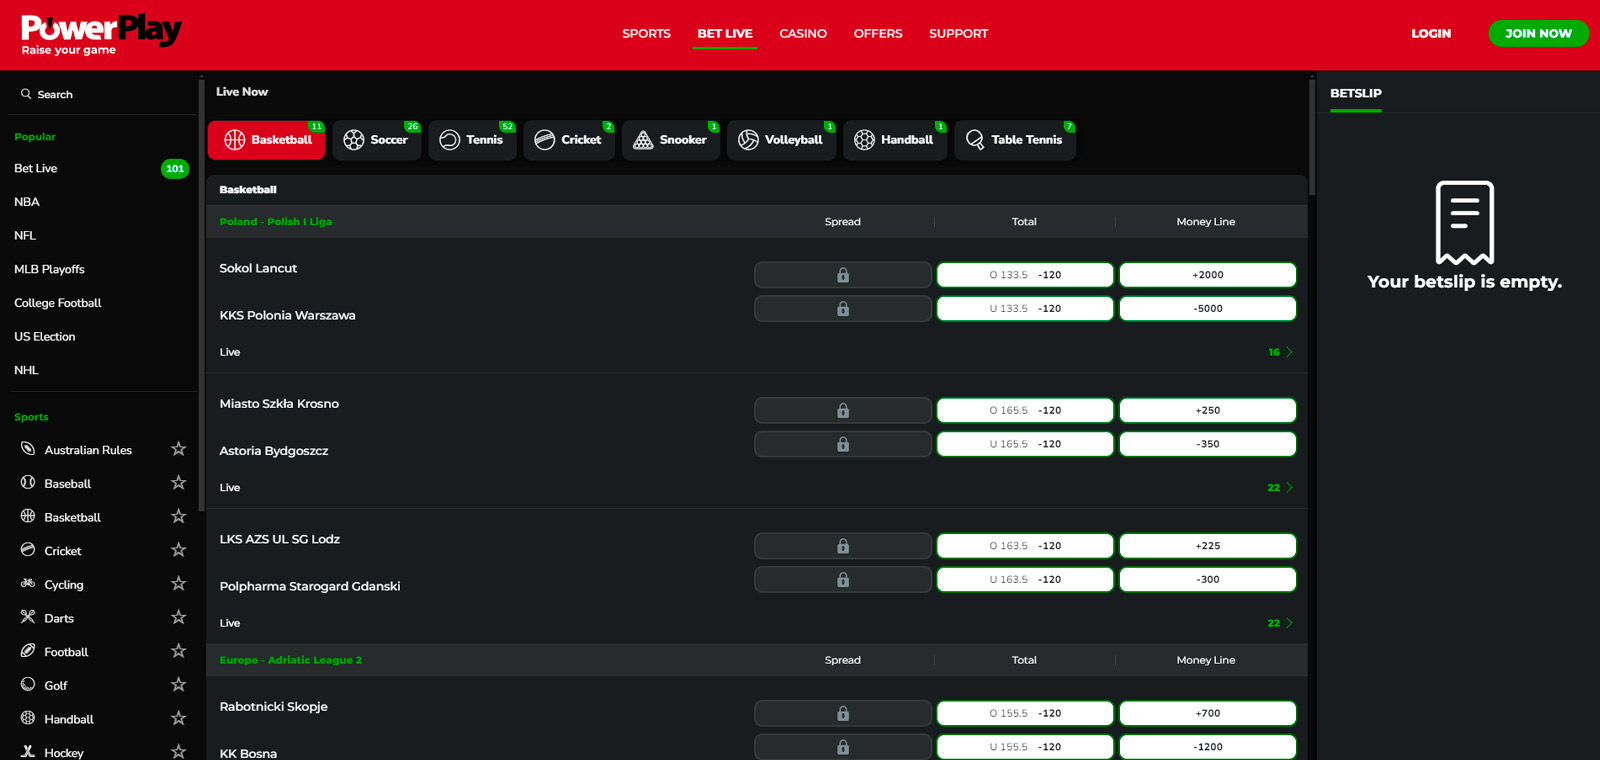
Task: Click the LOGIN button
Action: 1431,34
